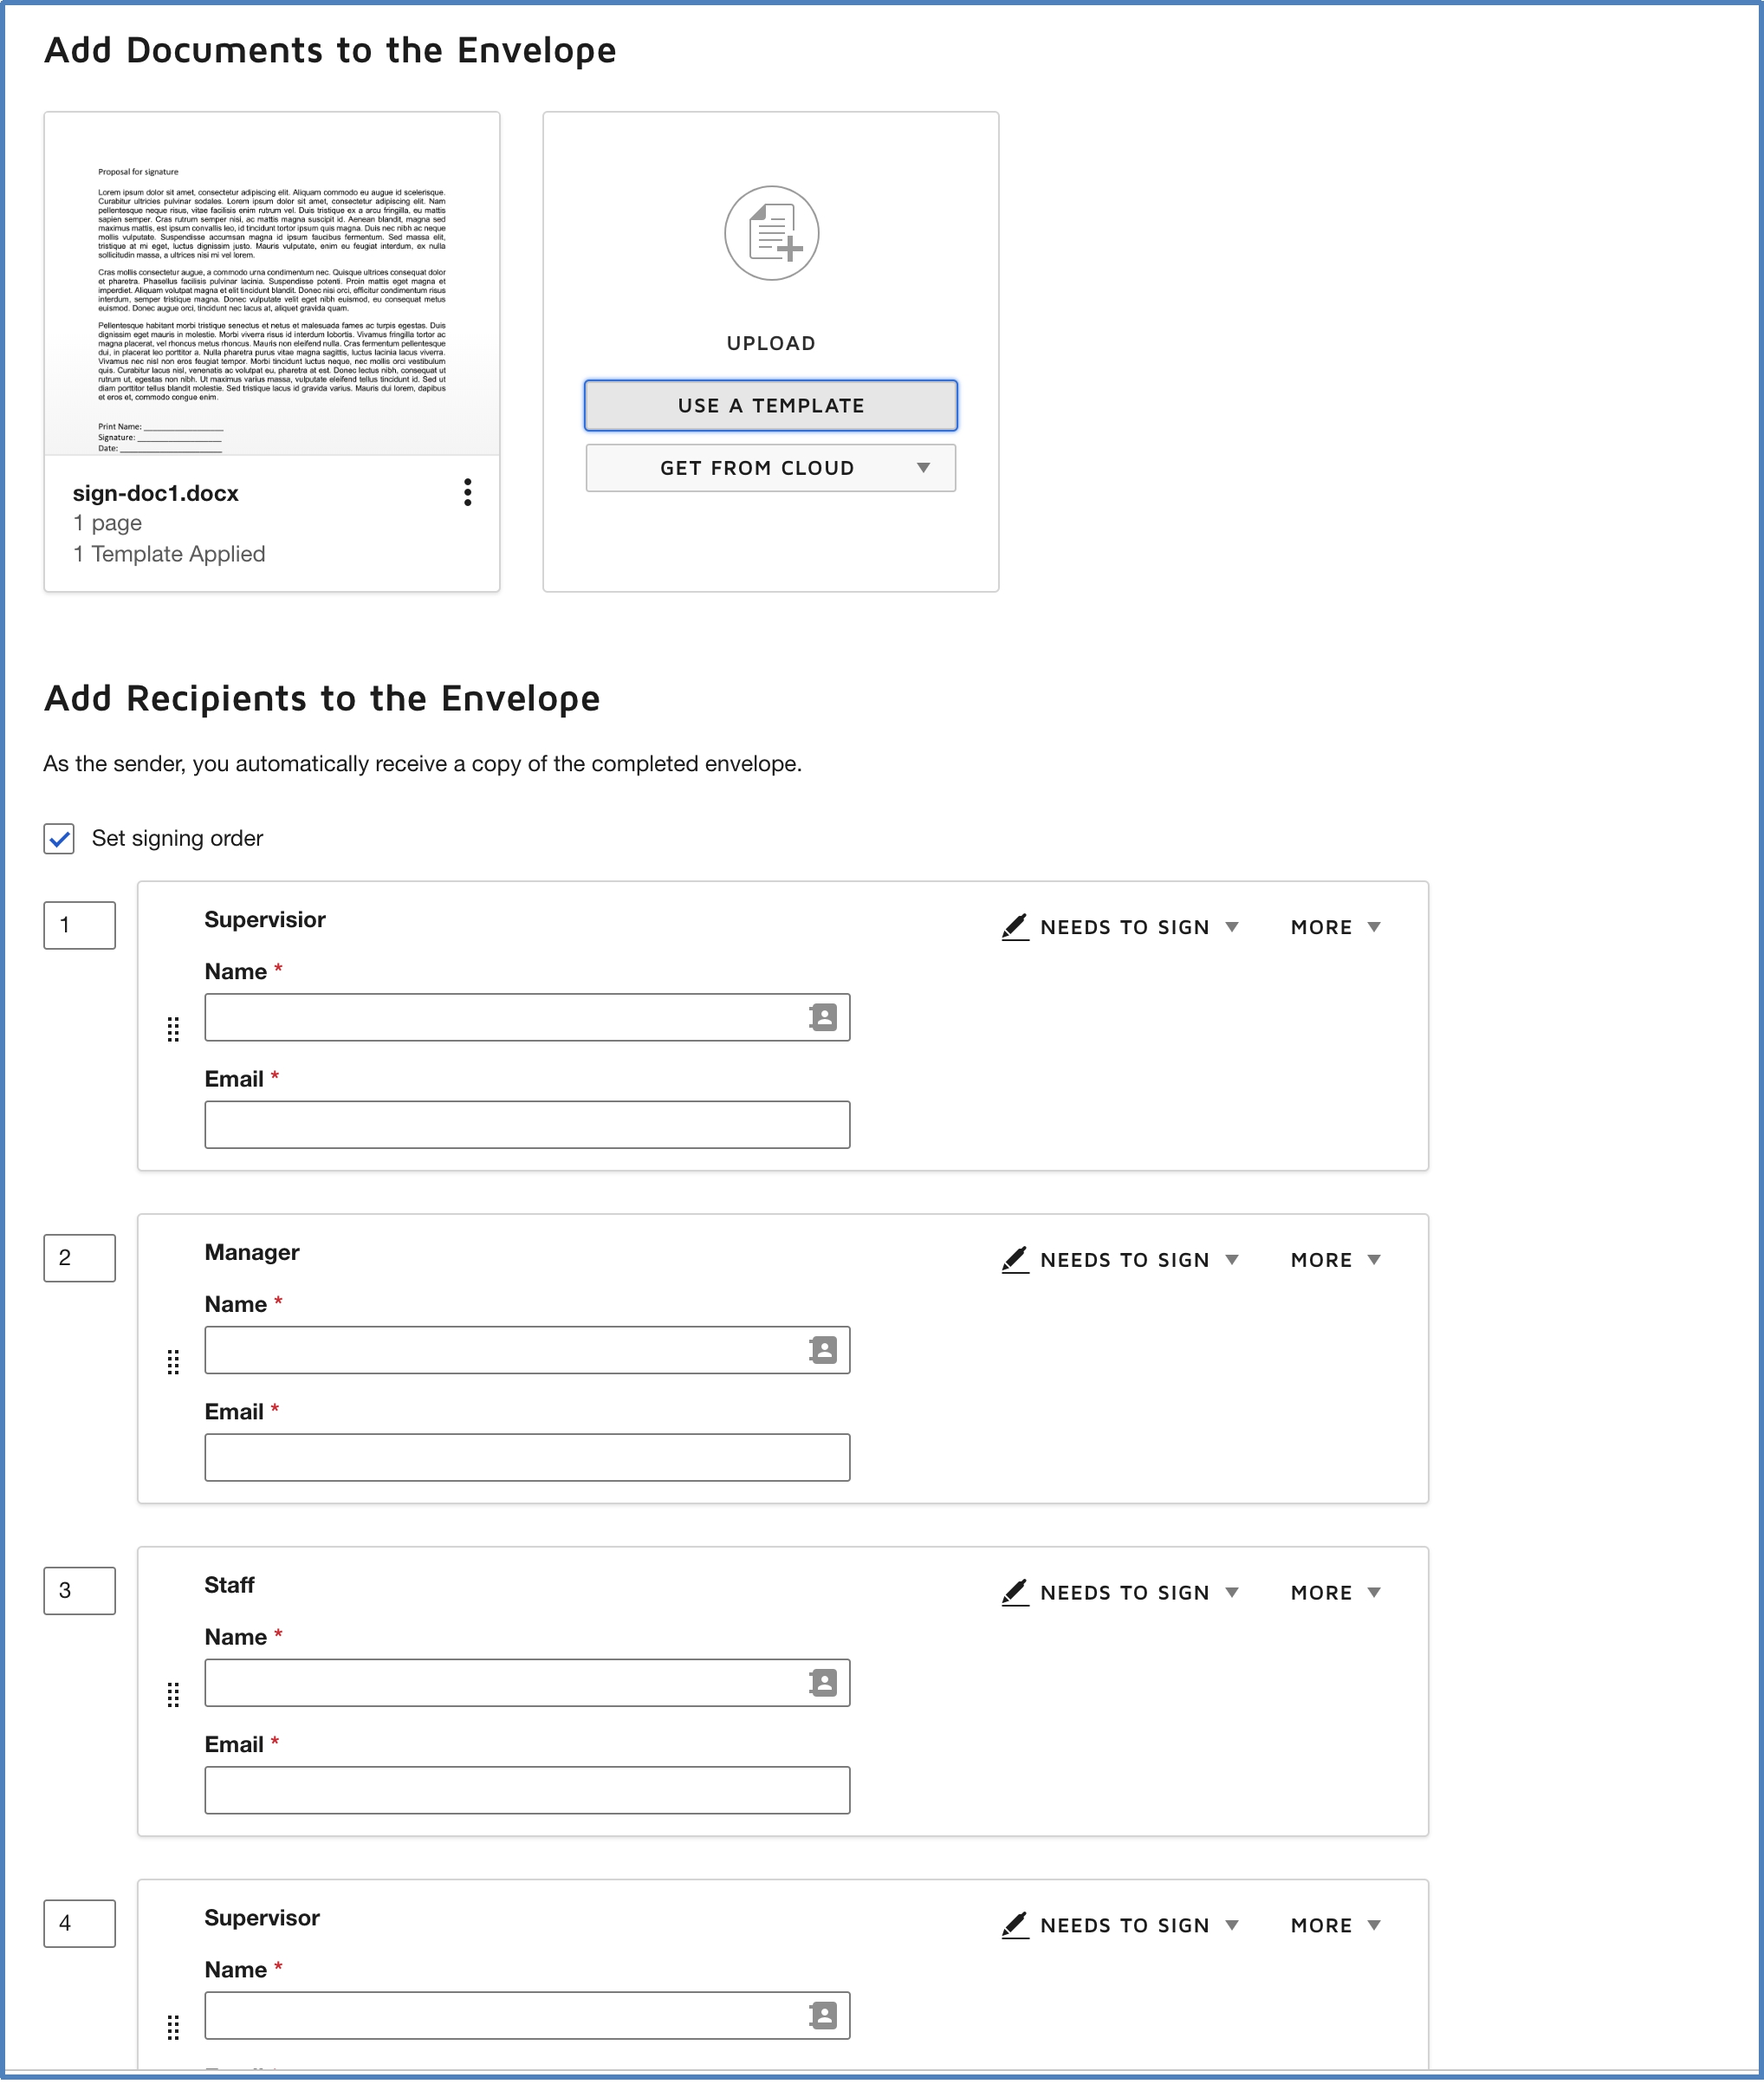Click the Manager Email input field
This screenshot has height=2084, width=1764.
point(527,1457)
